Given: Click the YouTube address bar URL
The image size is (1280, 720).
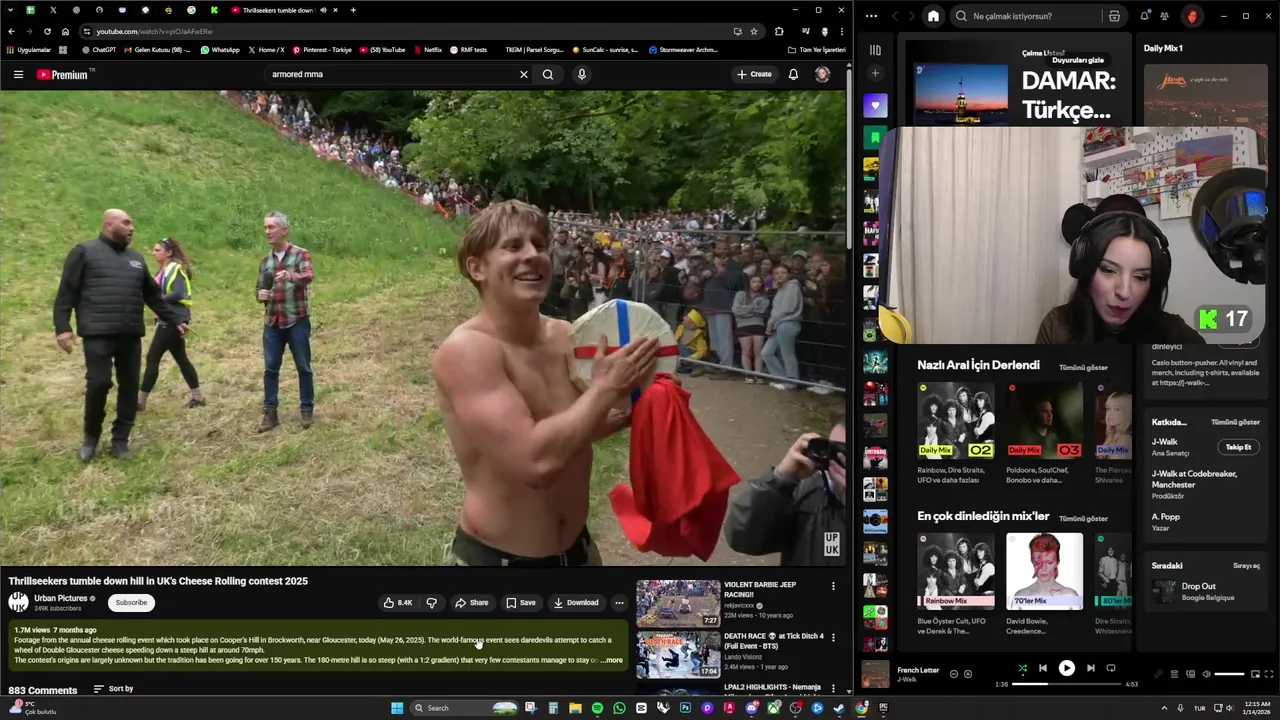Looking at the screenshot, I should [x=155, y=32].
